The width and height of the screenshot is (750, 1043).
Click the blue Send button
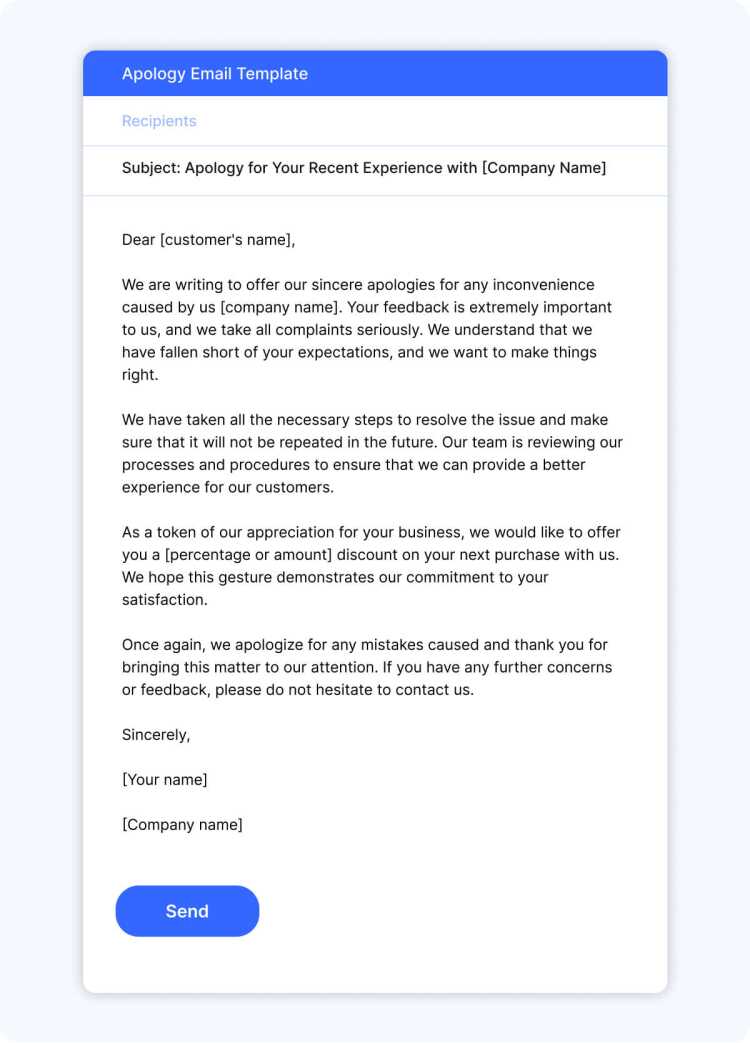[187, 911]
